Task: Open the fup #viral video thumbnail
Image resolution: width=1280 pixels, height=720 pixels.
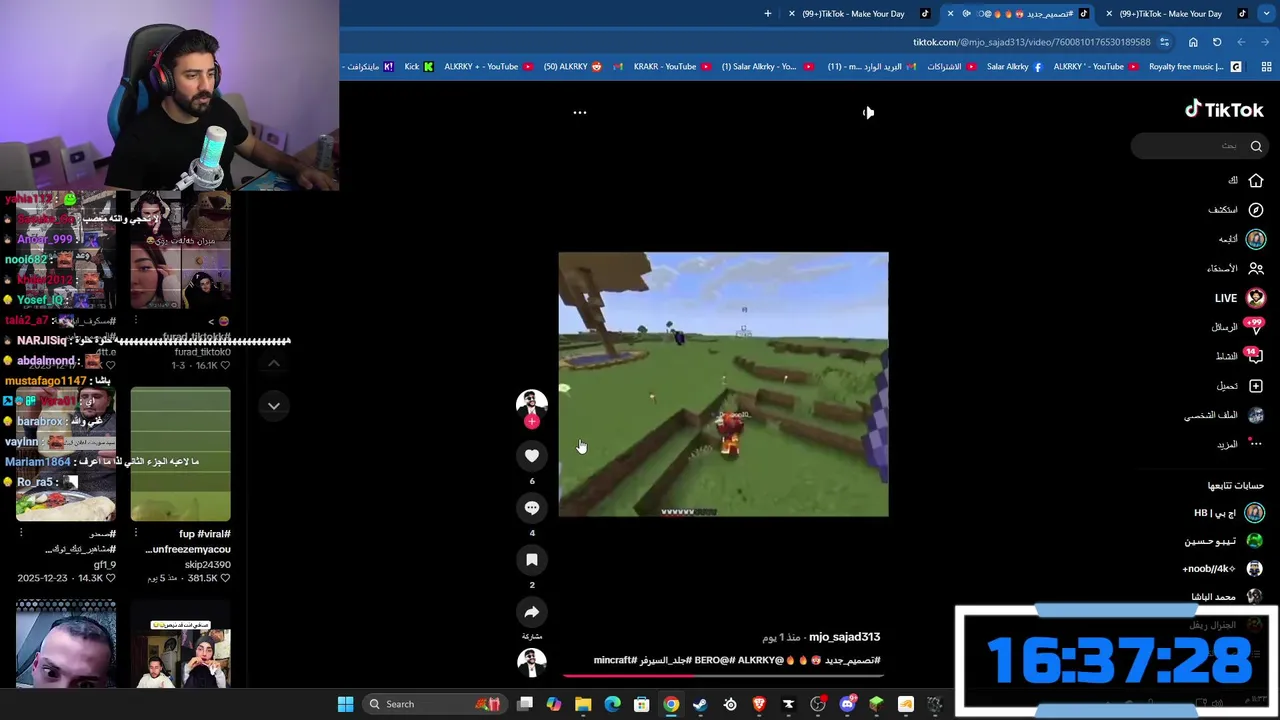Action: (x=180, y=455)
